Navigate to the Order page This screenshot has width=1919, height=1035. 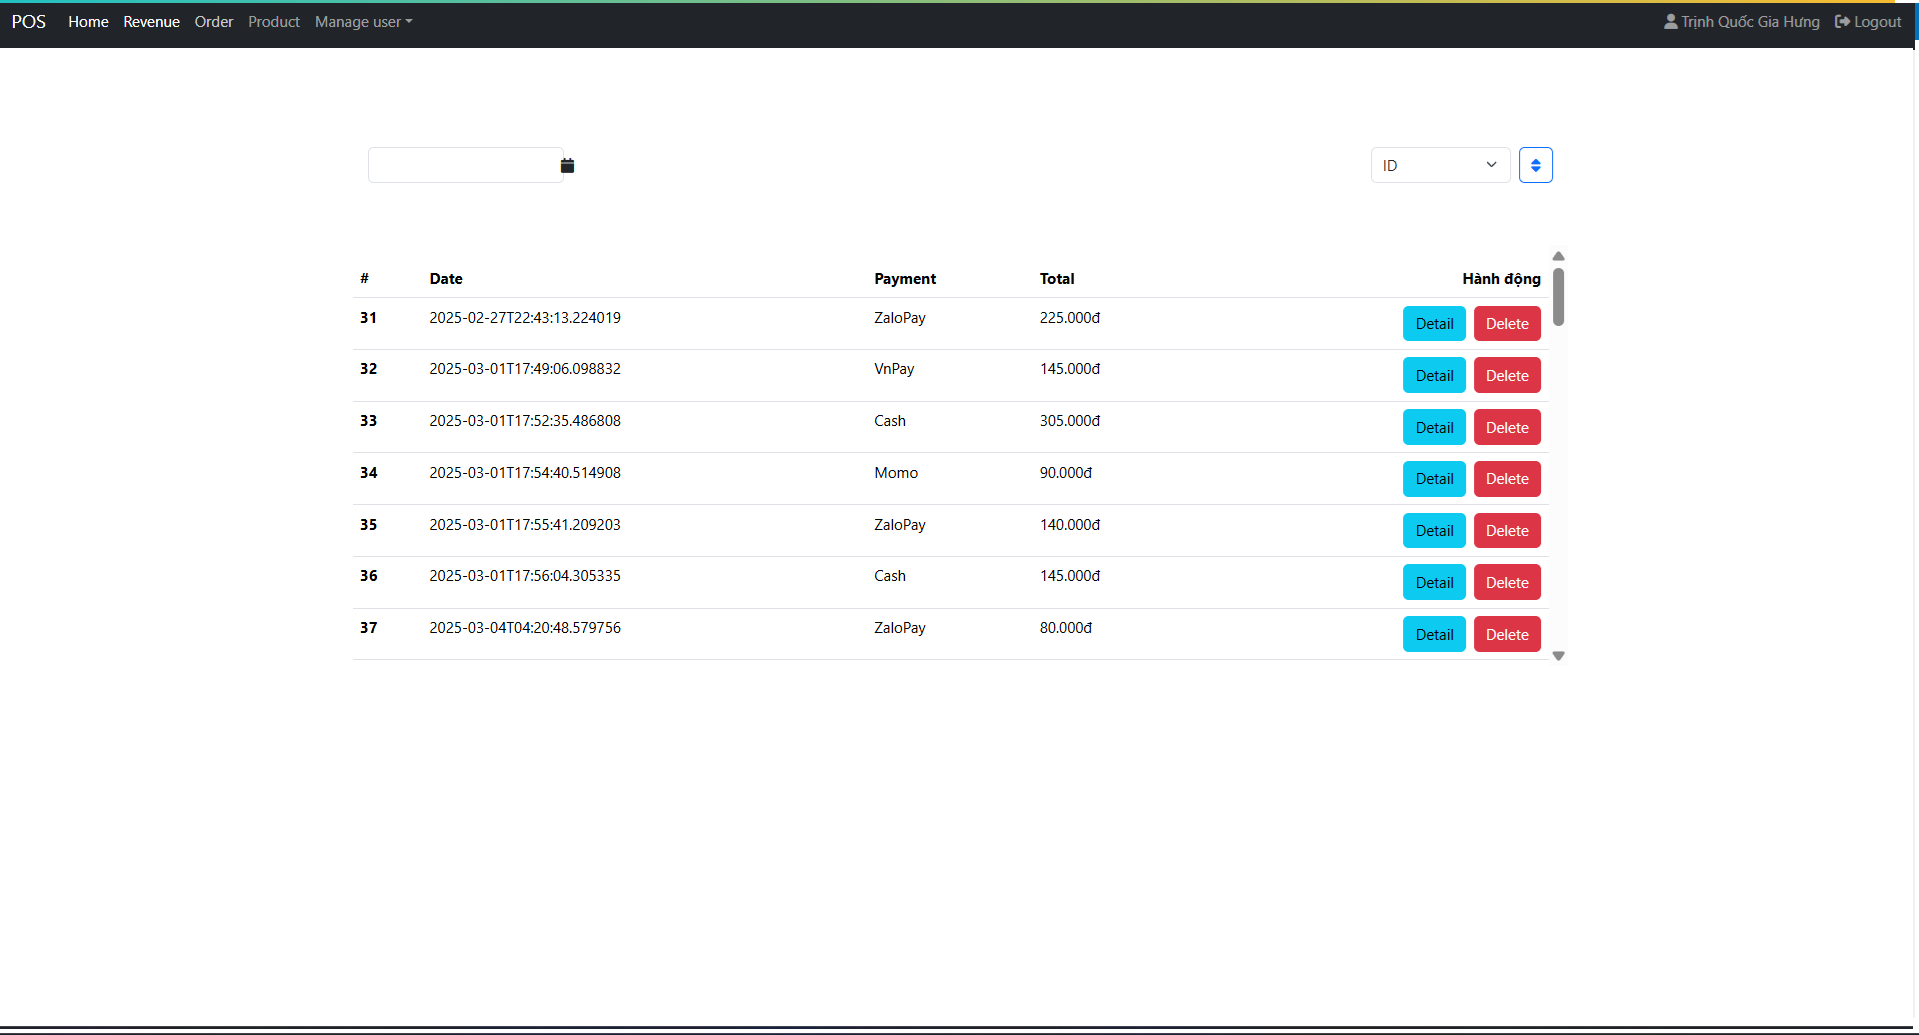(x=214, y=22)
